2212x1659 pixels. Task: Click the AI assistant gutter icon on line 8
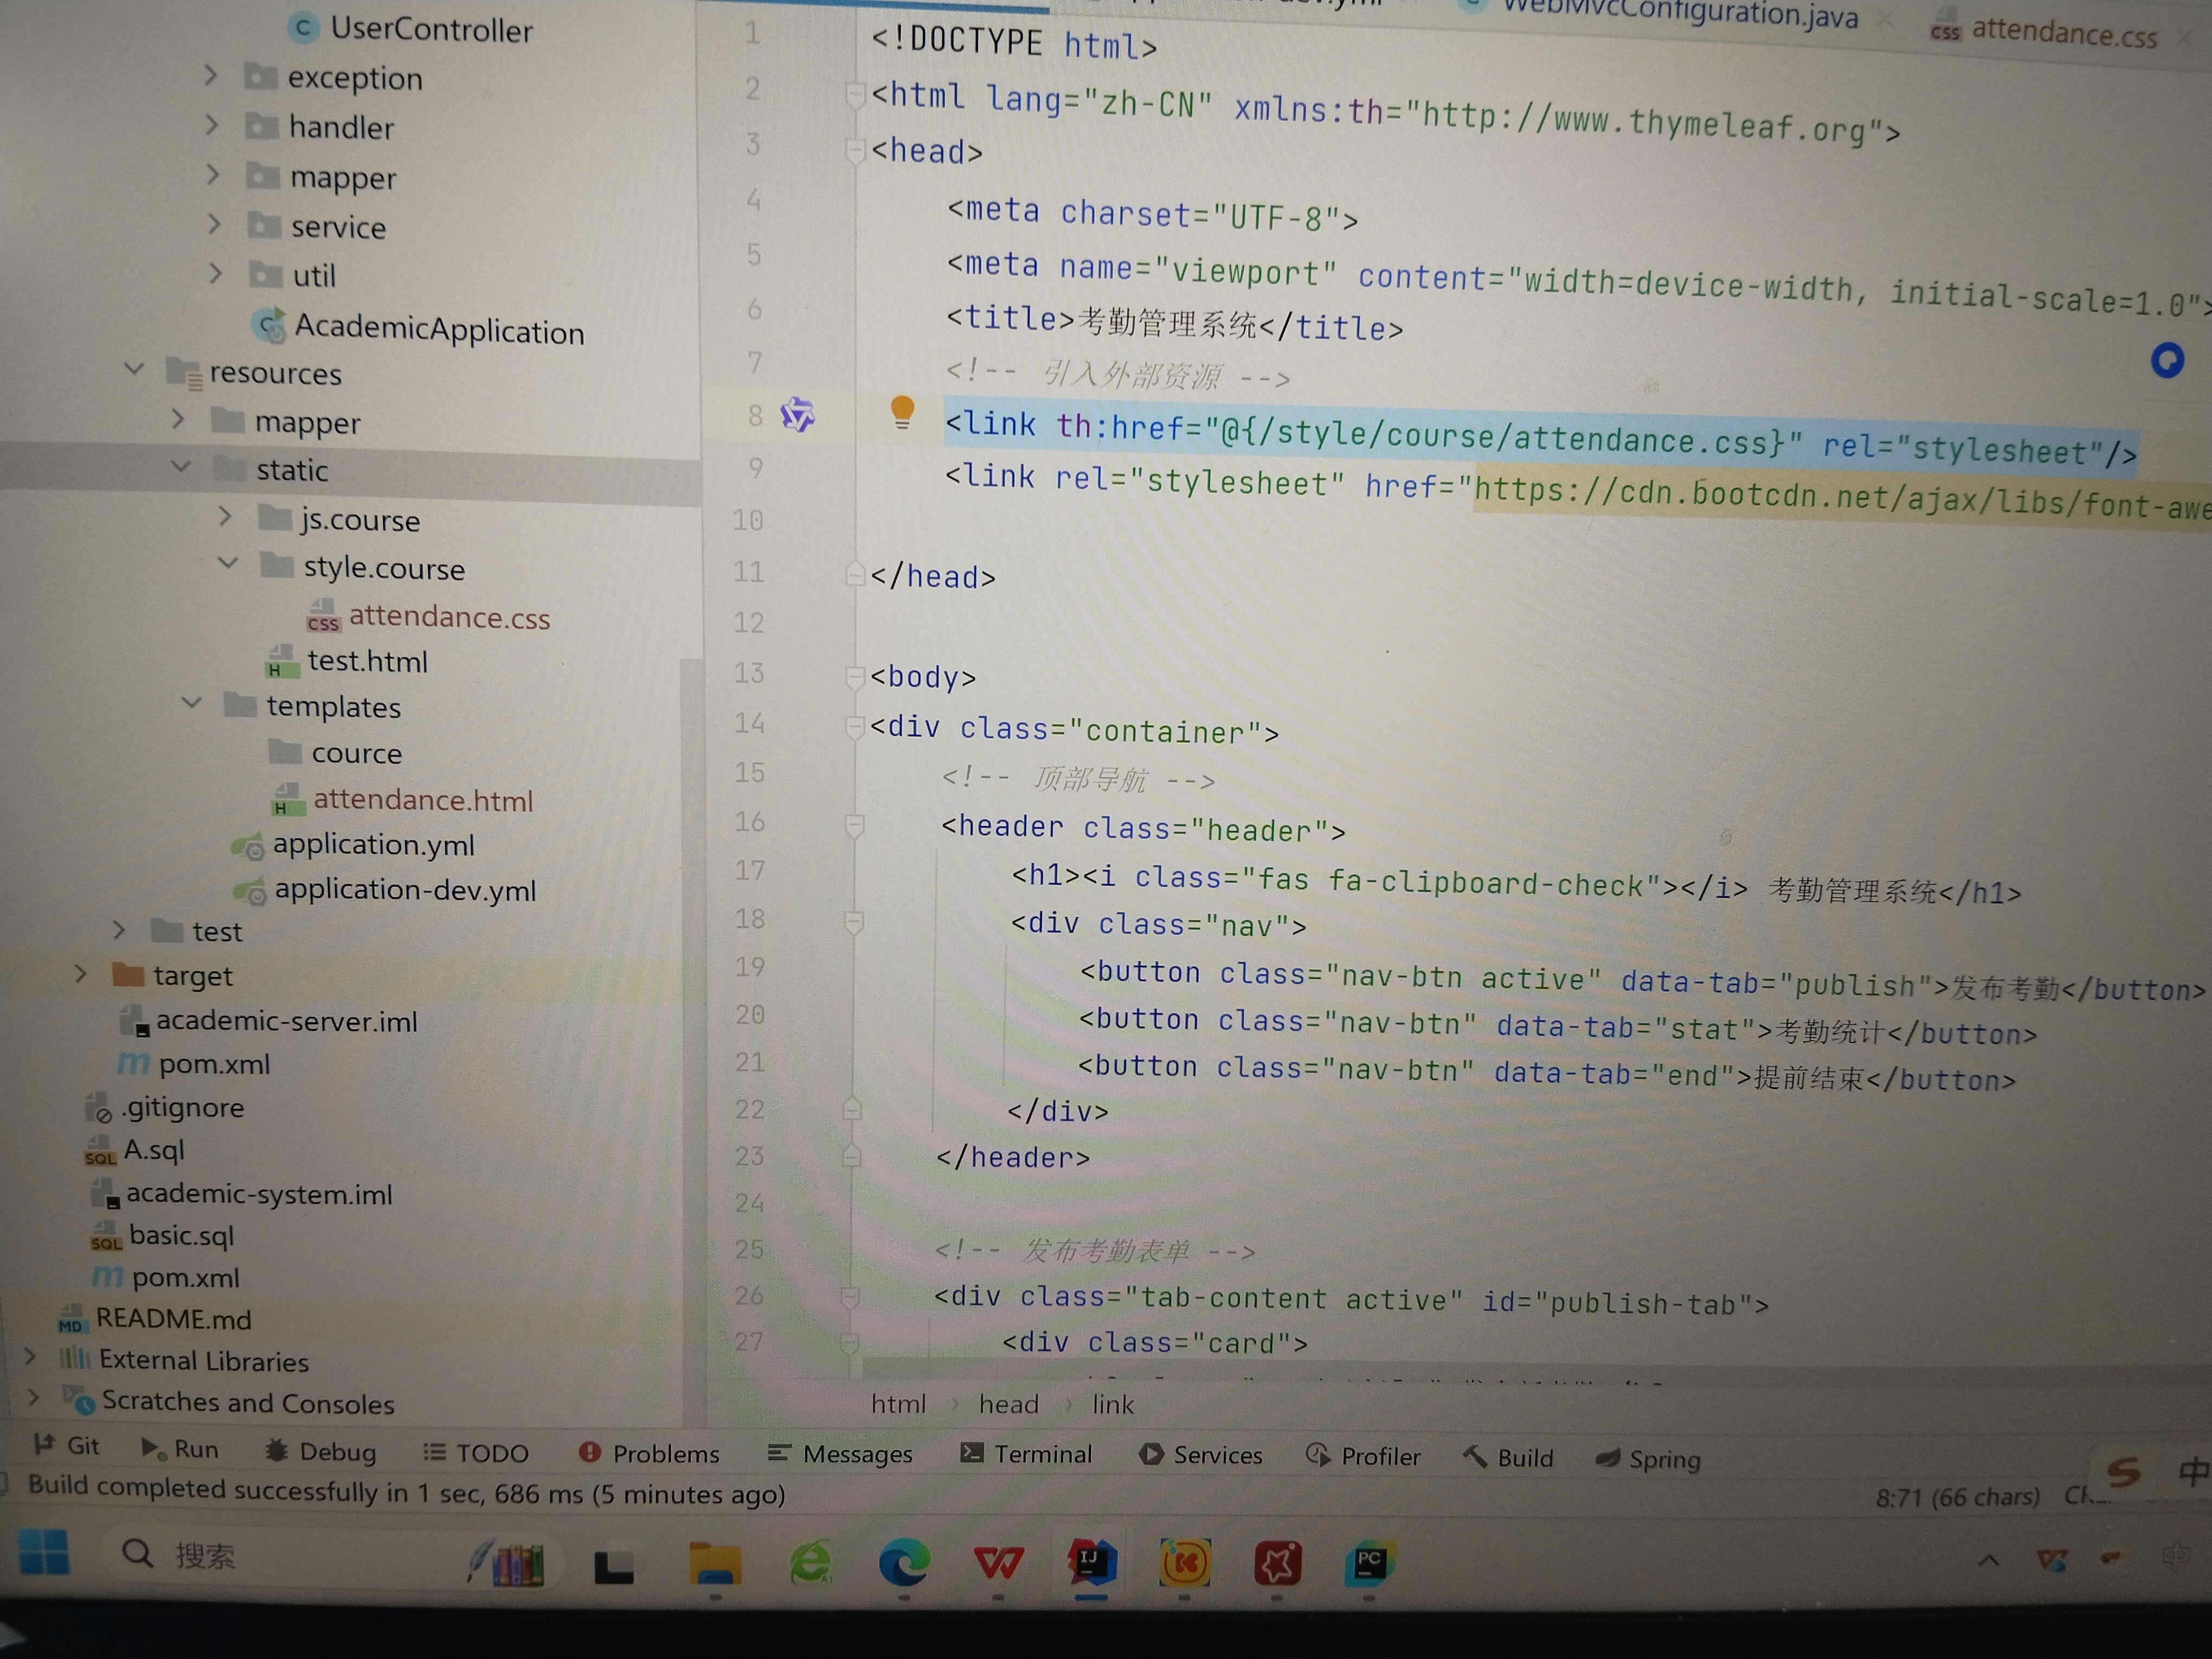pyautogui.click(x=797, y=414)
